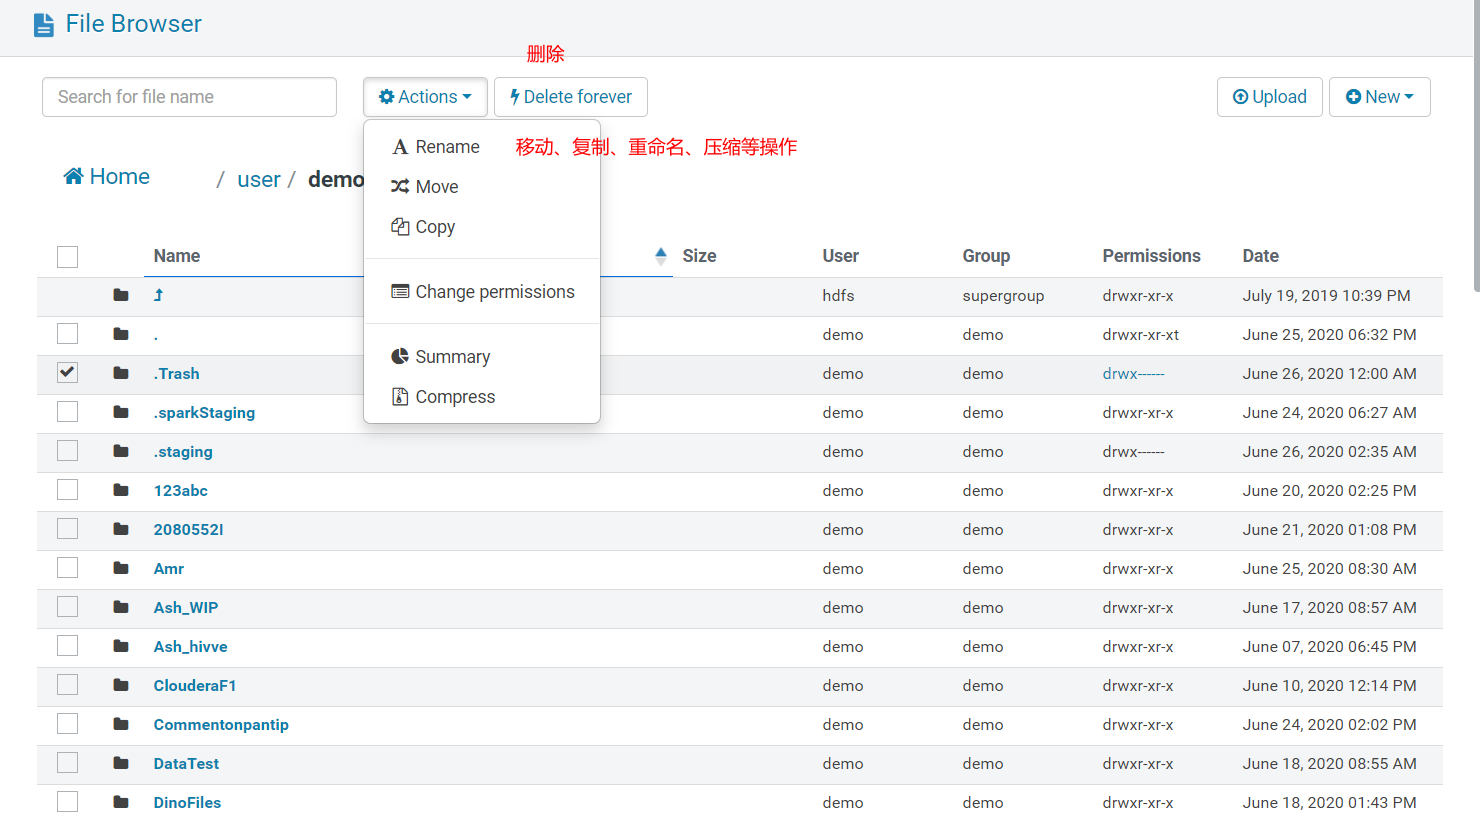Click the supergroup cell in hdfs row

click(x=1003, y=295)
